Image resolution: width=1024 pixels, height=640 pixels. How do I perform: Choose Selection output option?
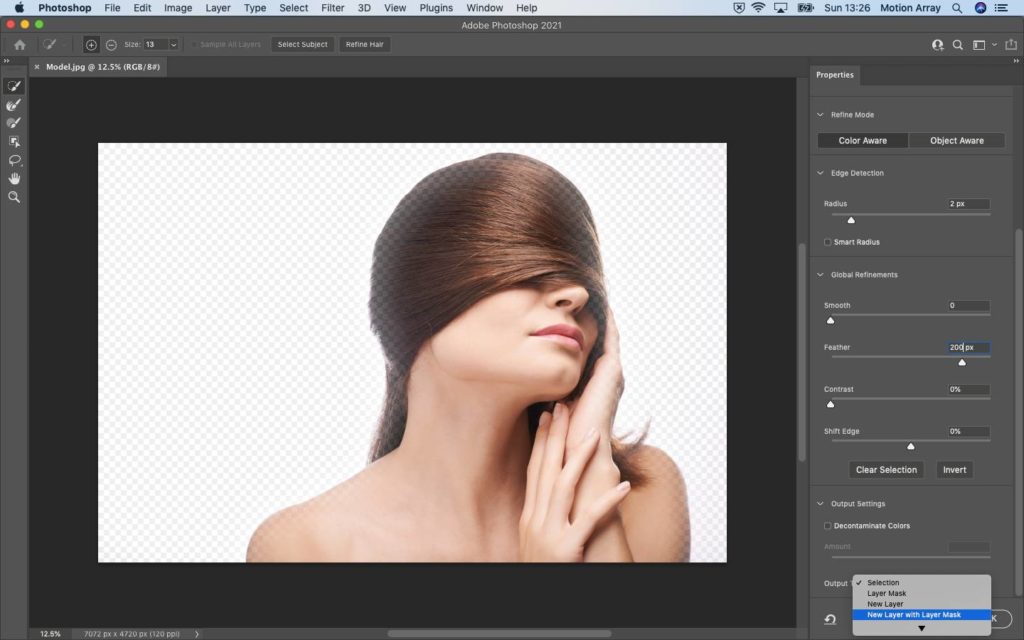coord(921,583)
